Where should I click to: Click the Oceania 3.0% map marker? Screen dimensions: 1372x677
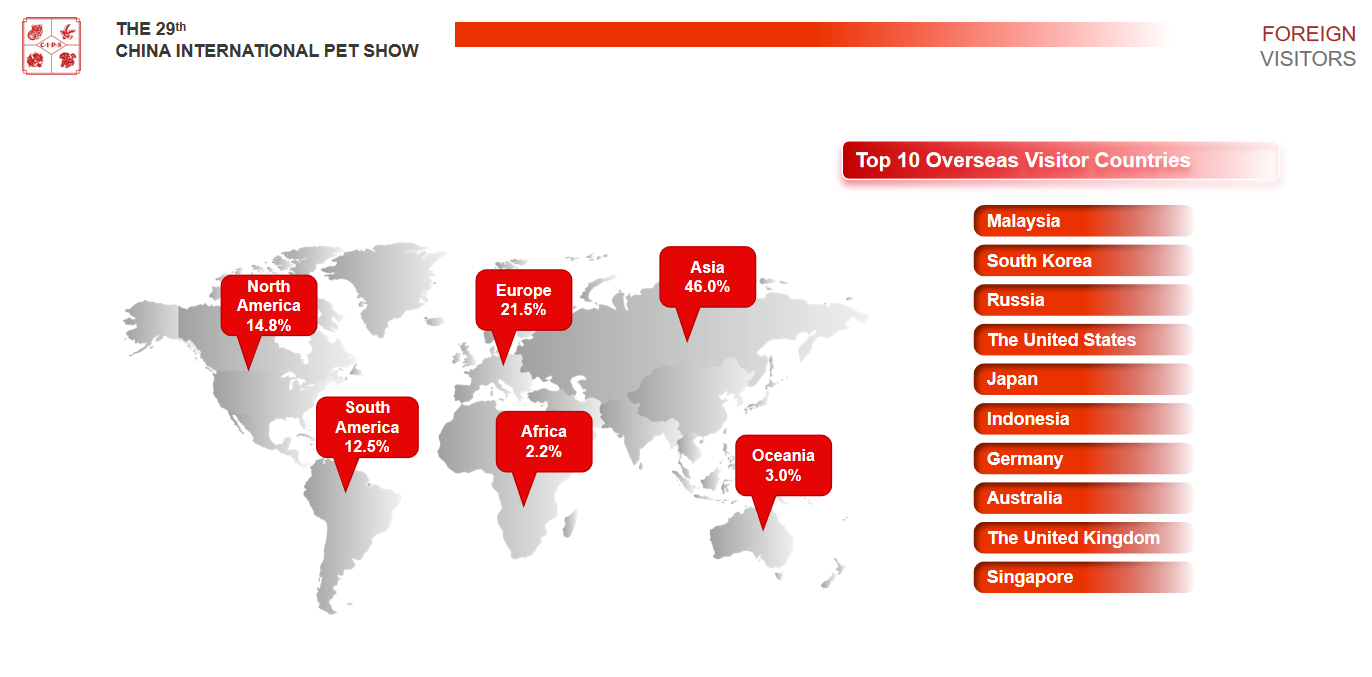(783, 465)
